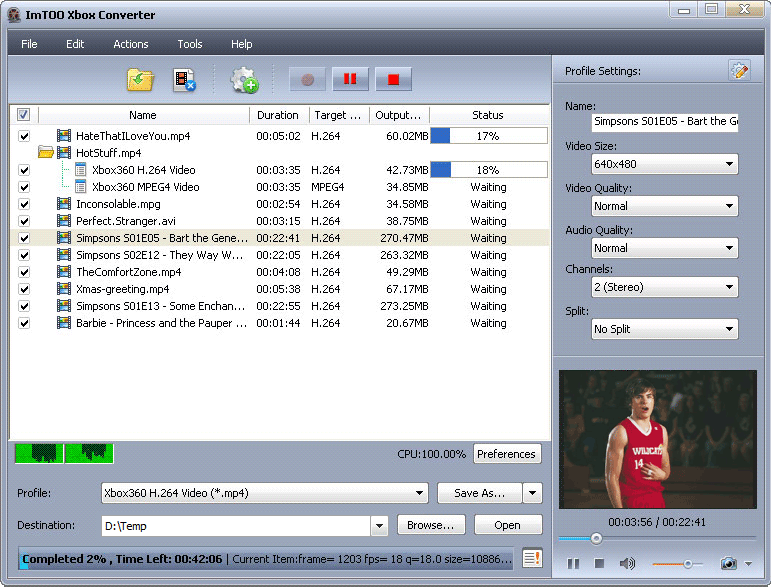
Task: Click the Open destination button
Action: [x=507, y=525]
